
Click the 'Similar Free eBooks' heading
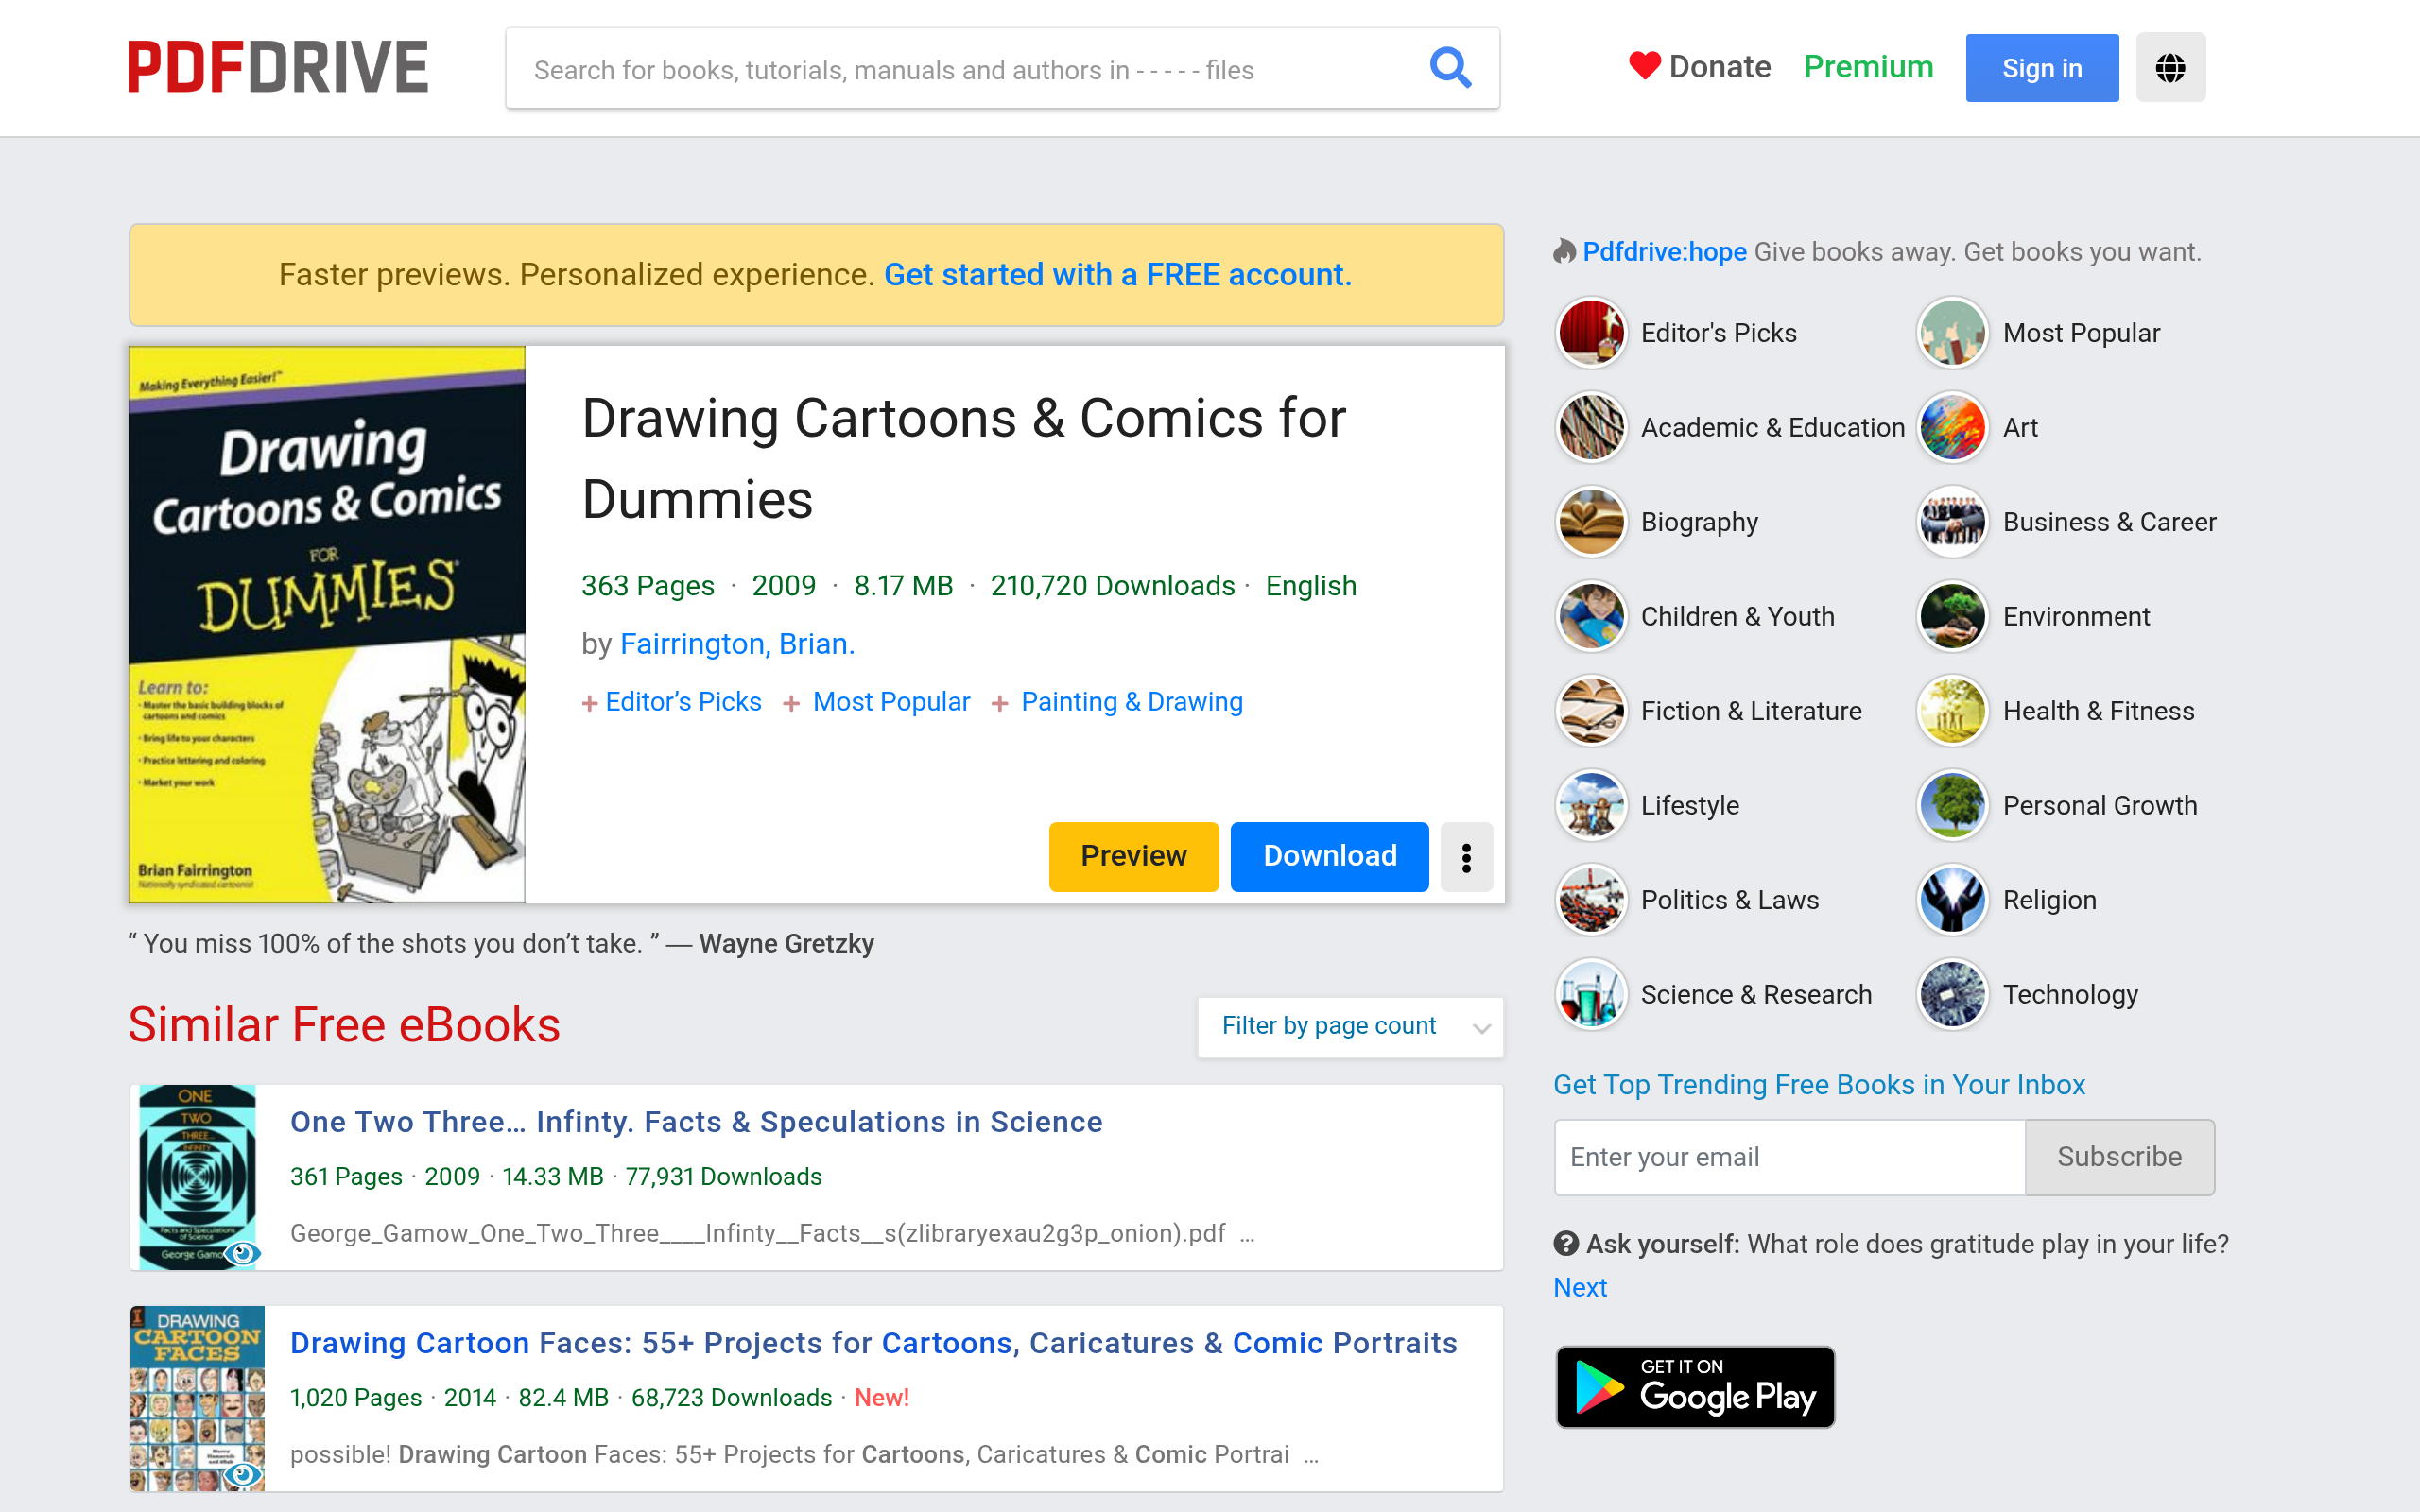(344, 1026)
